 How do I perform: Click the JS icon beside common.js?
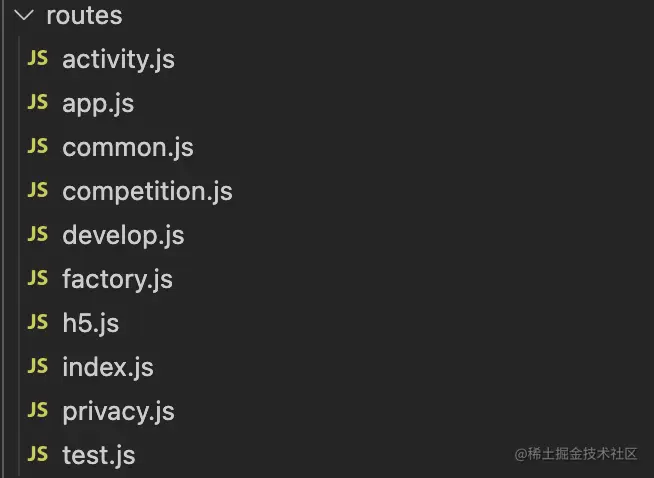tap(38, 146)
